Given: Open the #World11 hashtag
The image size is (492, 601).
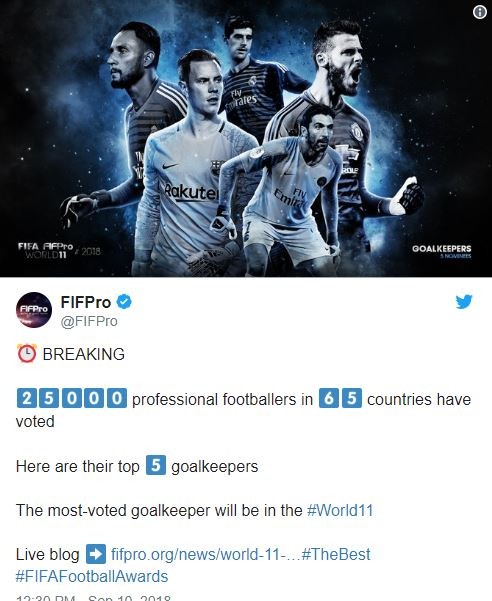Looking at the screenshot, I should [x=340, y=511].
